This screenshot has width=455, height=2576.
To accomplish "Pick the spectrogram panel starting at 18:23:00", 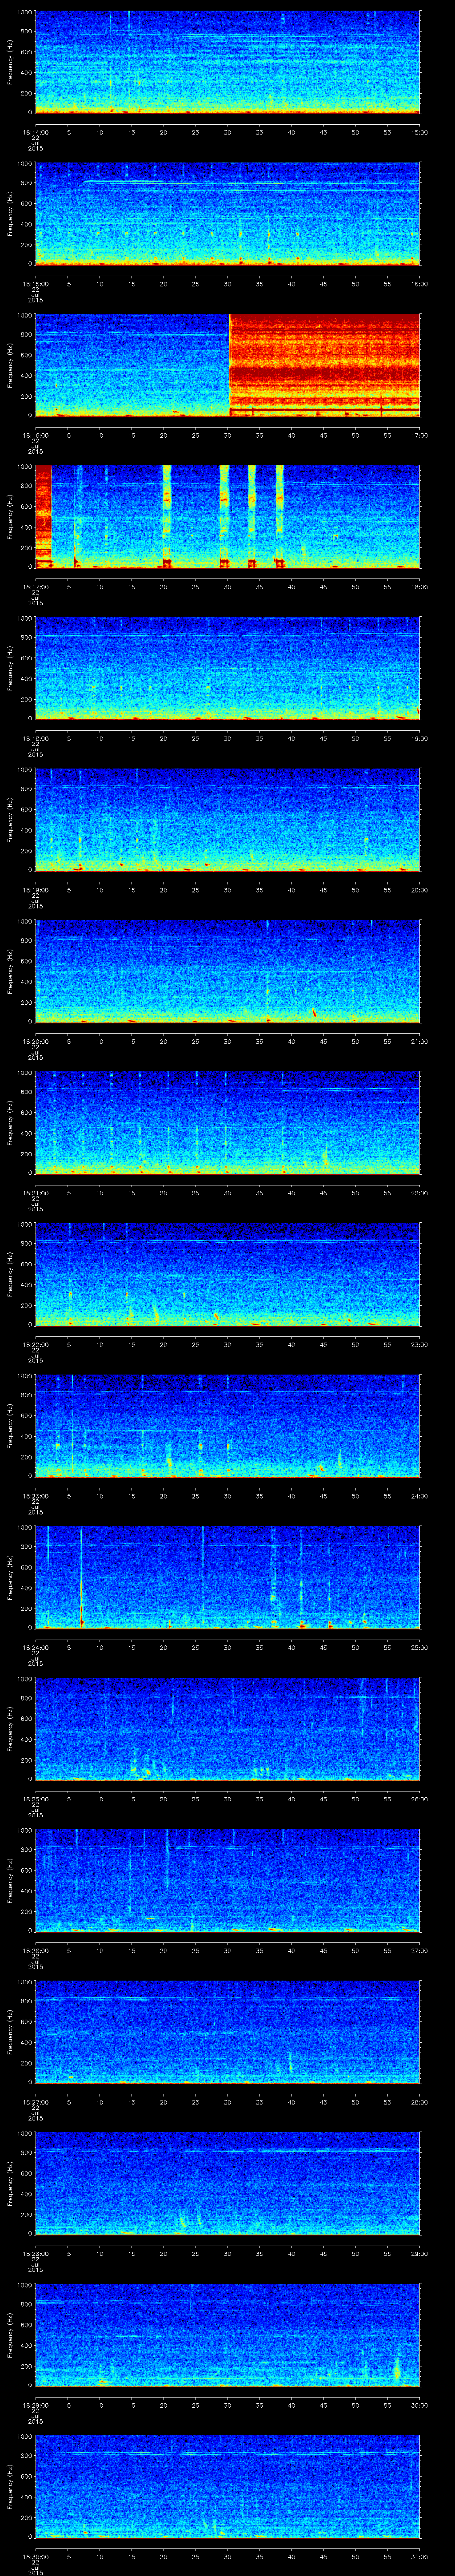I will point(227,1426).
